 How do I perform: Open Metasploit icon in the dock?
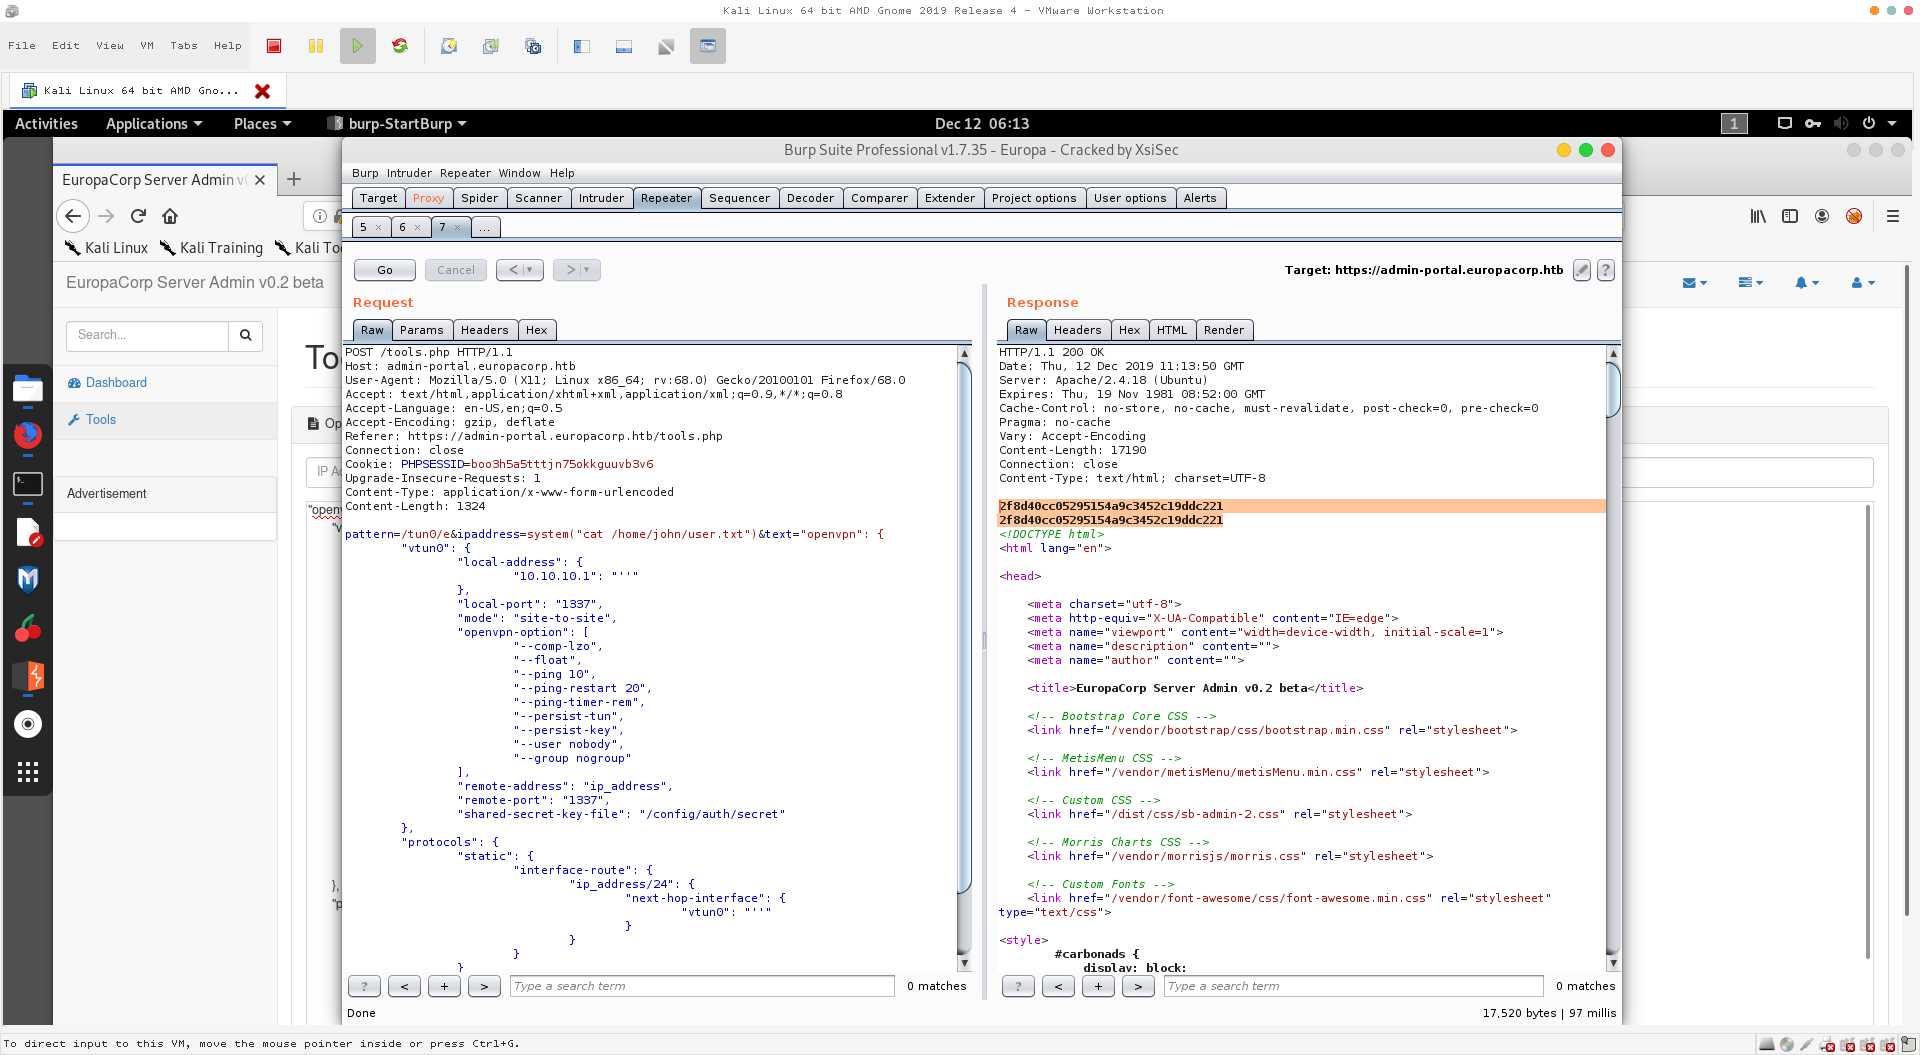[x=28, y=580]
